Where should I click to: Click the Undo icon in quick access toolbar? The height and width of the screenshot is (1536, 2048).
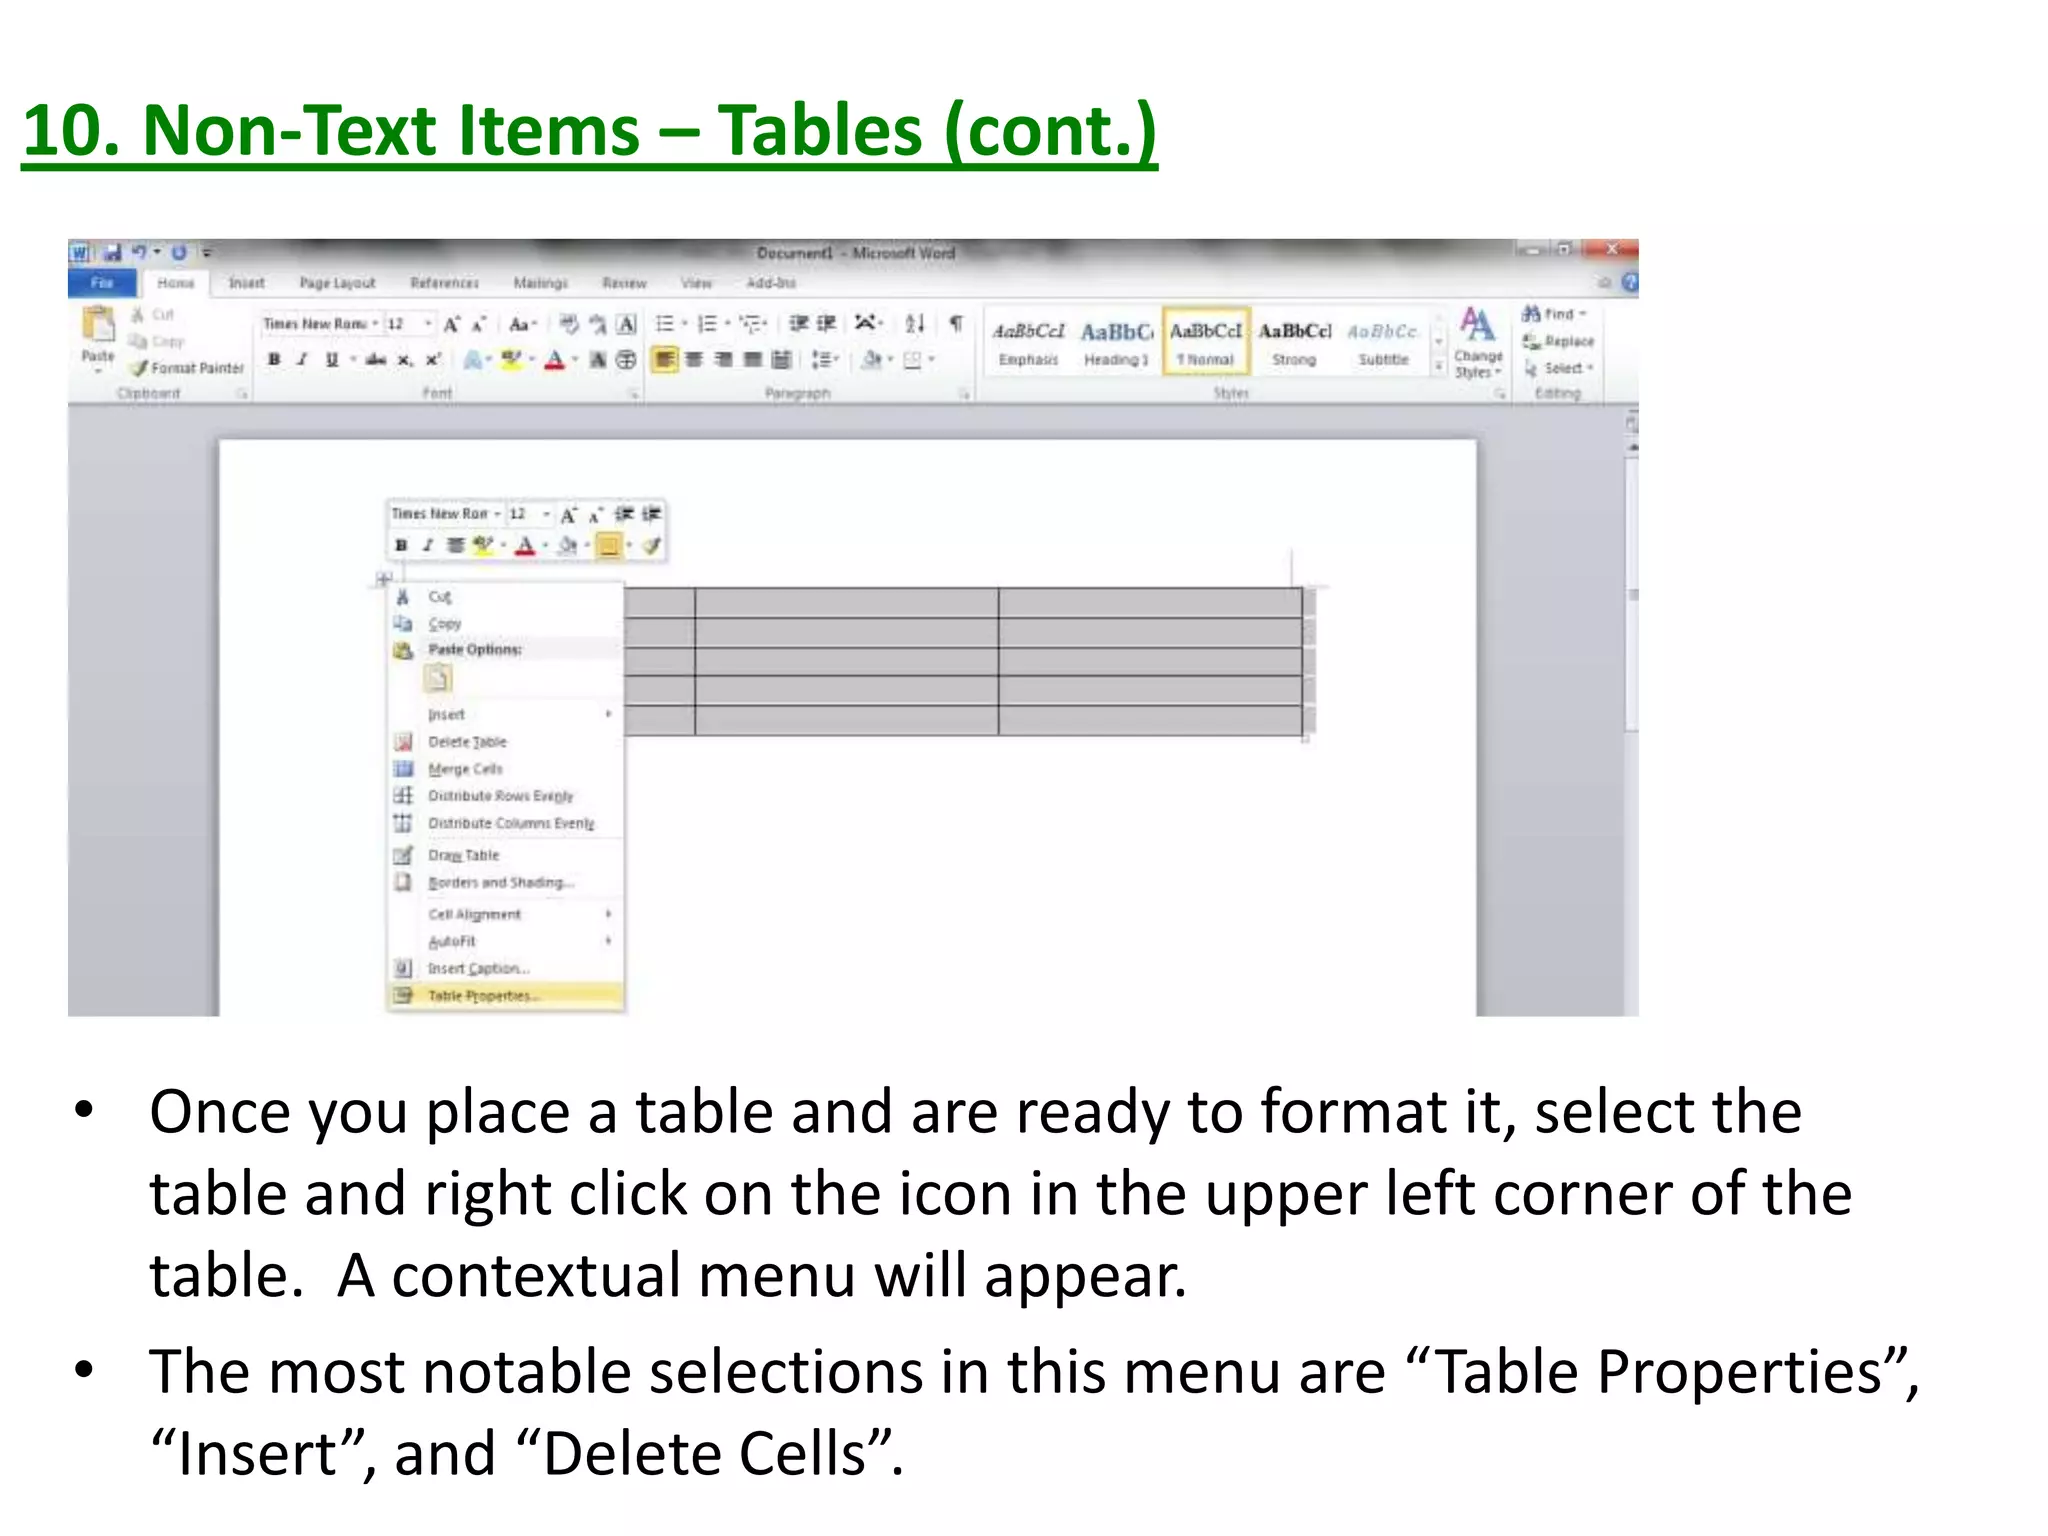(140, 252)
